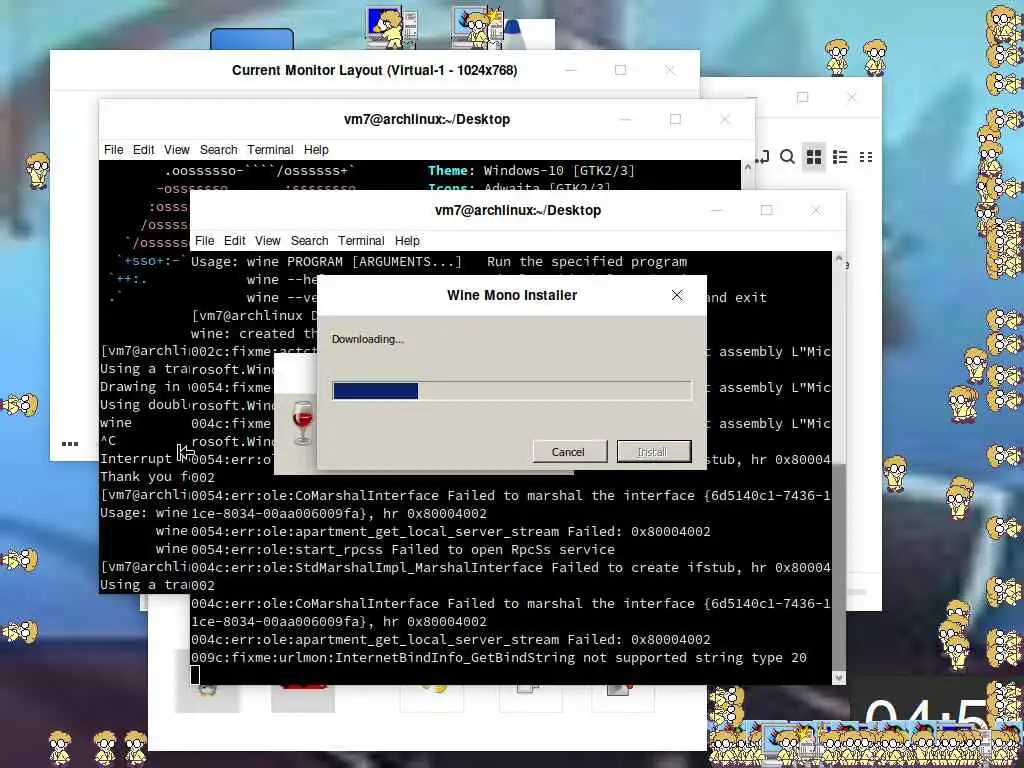Viewport: 1024px width, 768px height.
Task: Click Current Monitor Layout title bar
Action: (x=374, y=70)
